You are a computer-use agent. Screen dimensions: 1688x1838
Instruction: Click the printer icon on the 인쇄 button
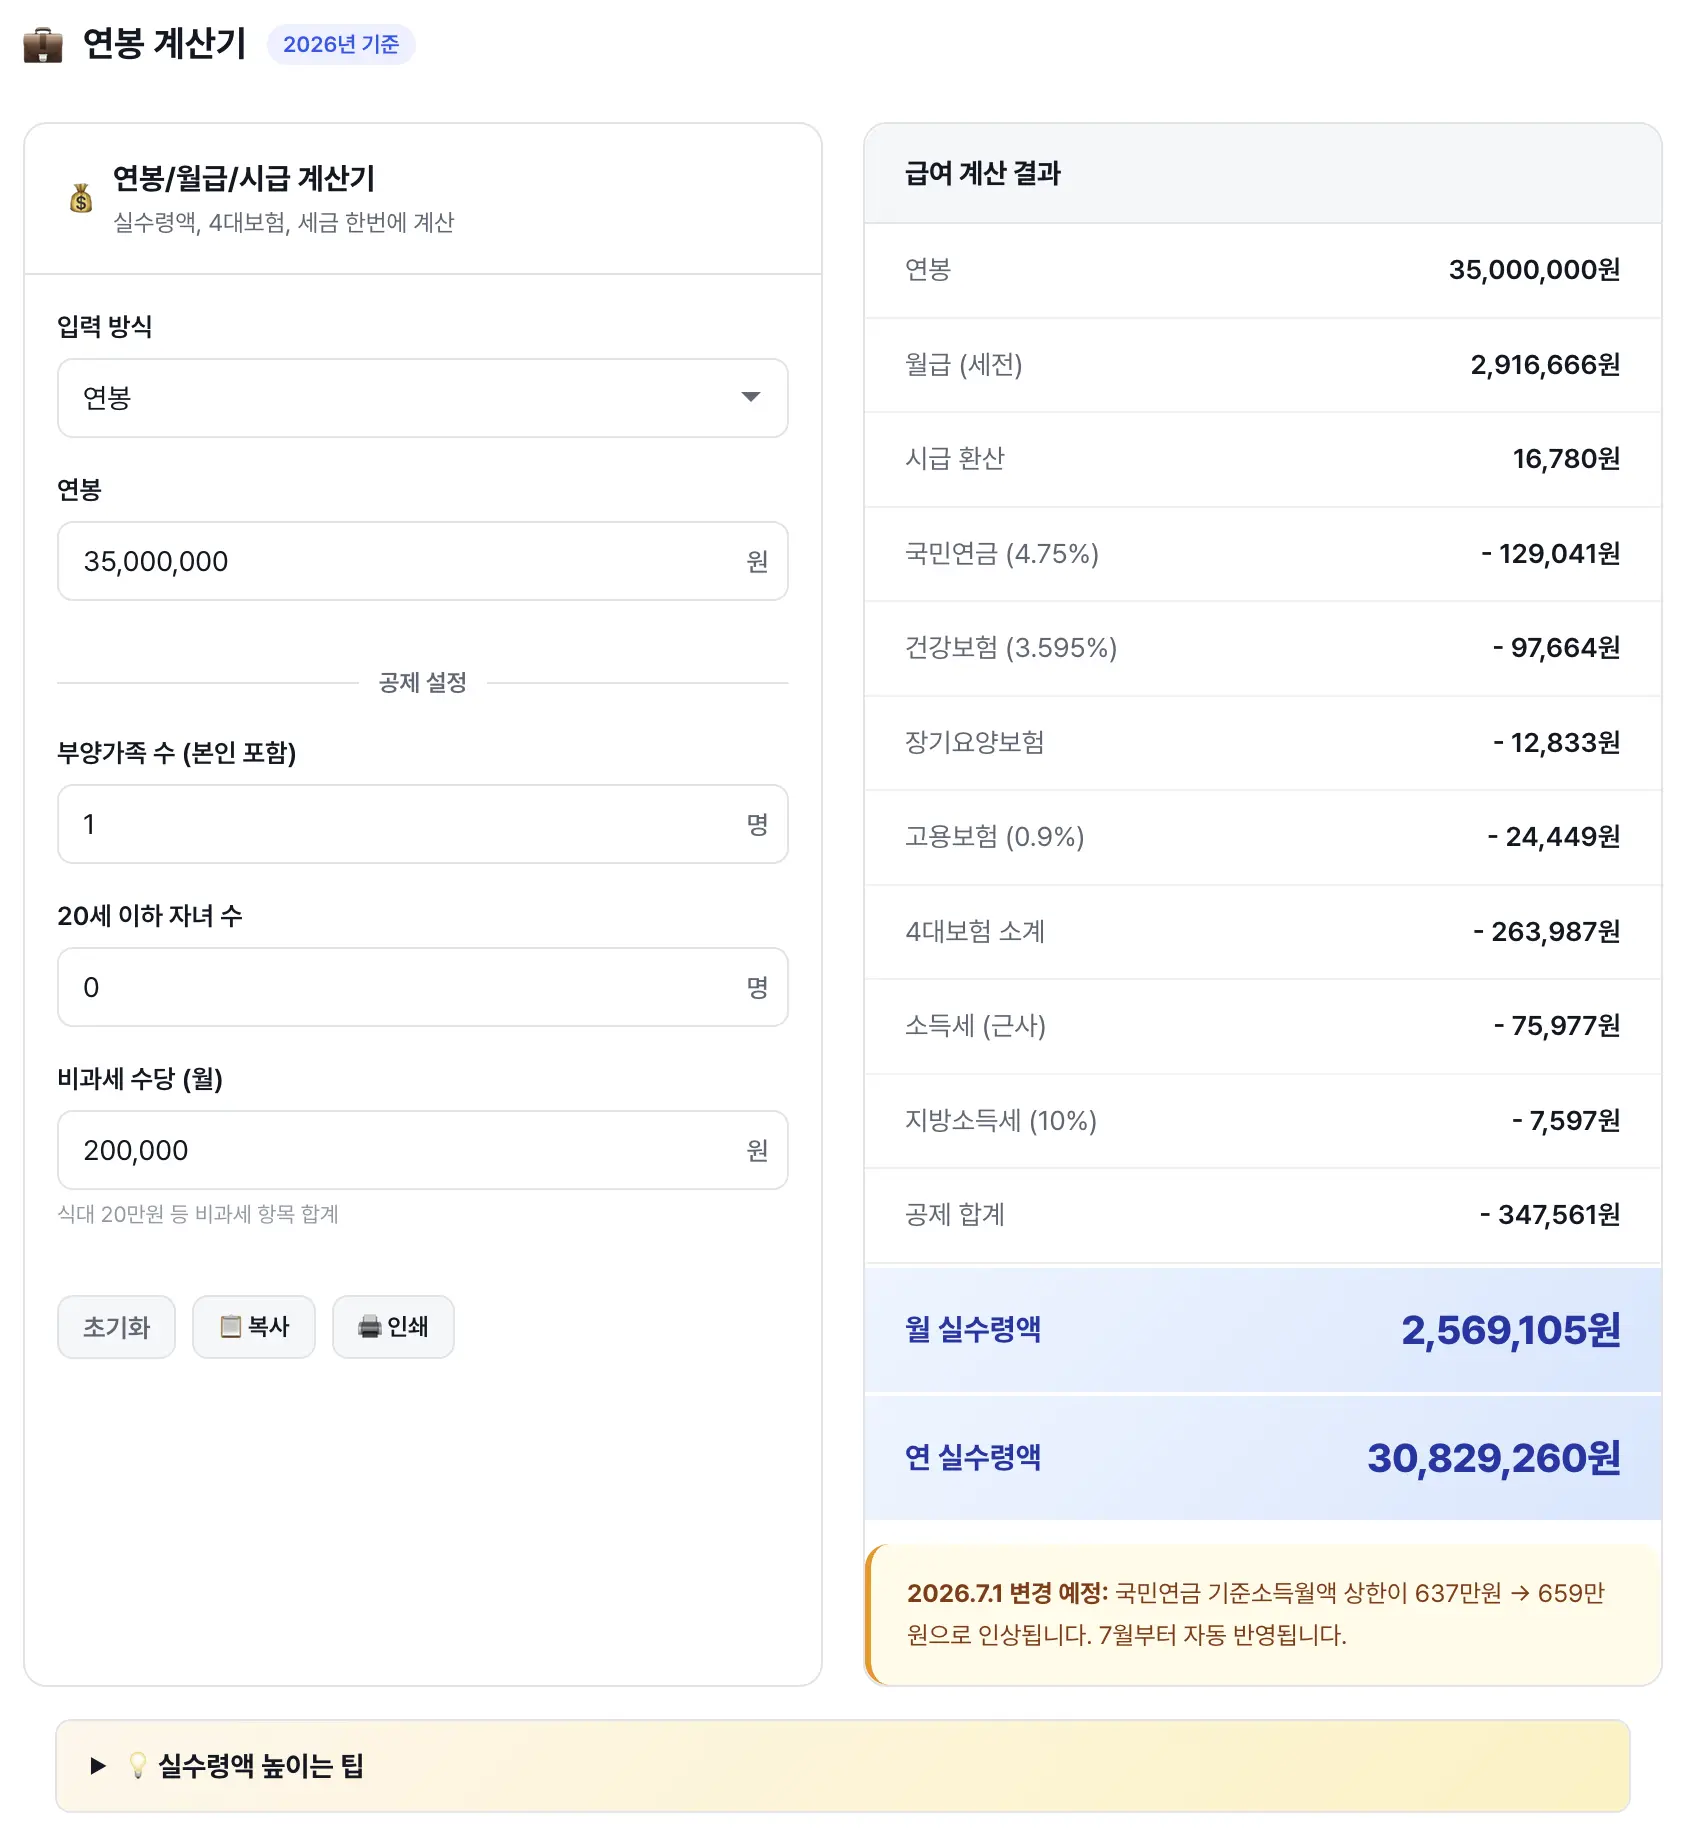(x=368, y=1327)
